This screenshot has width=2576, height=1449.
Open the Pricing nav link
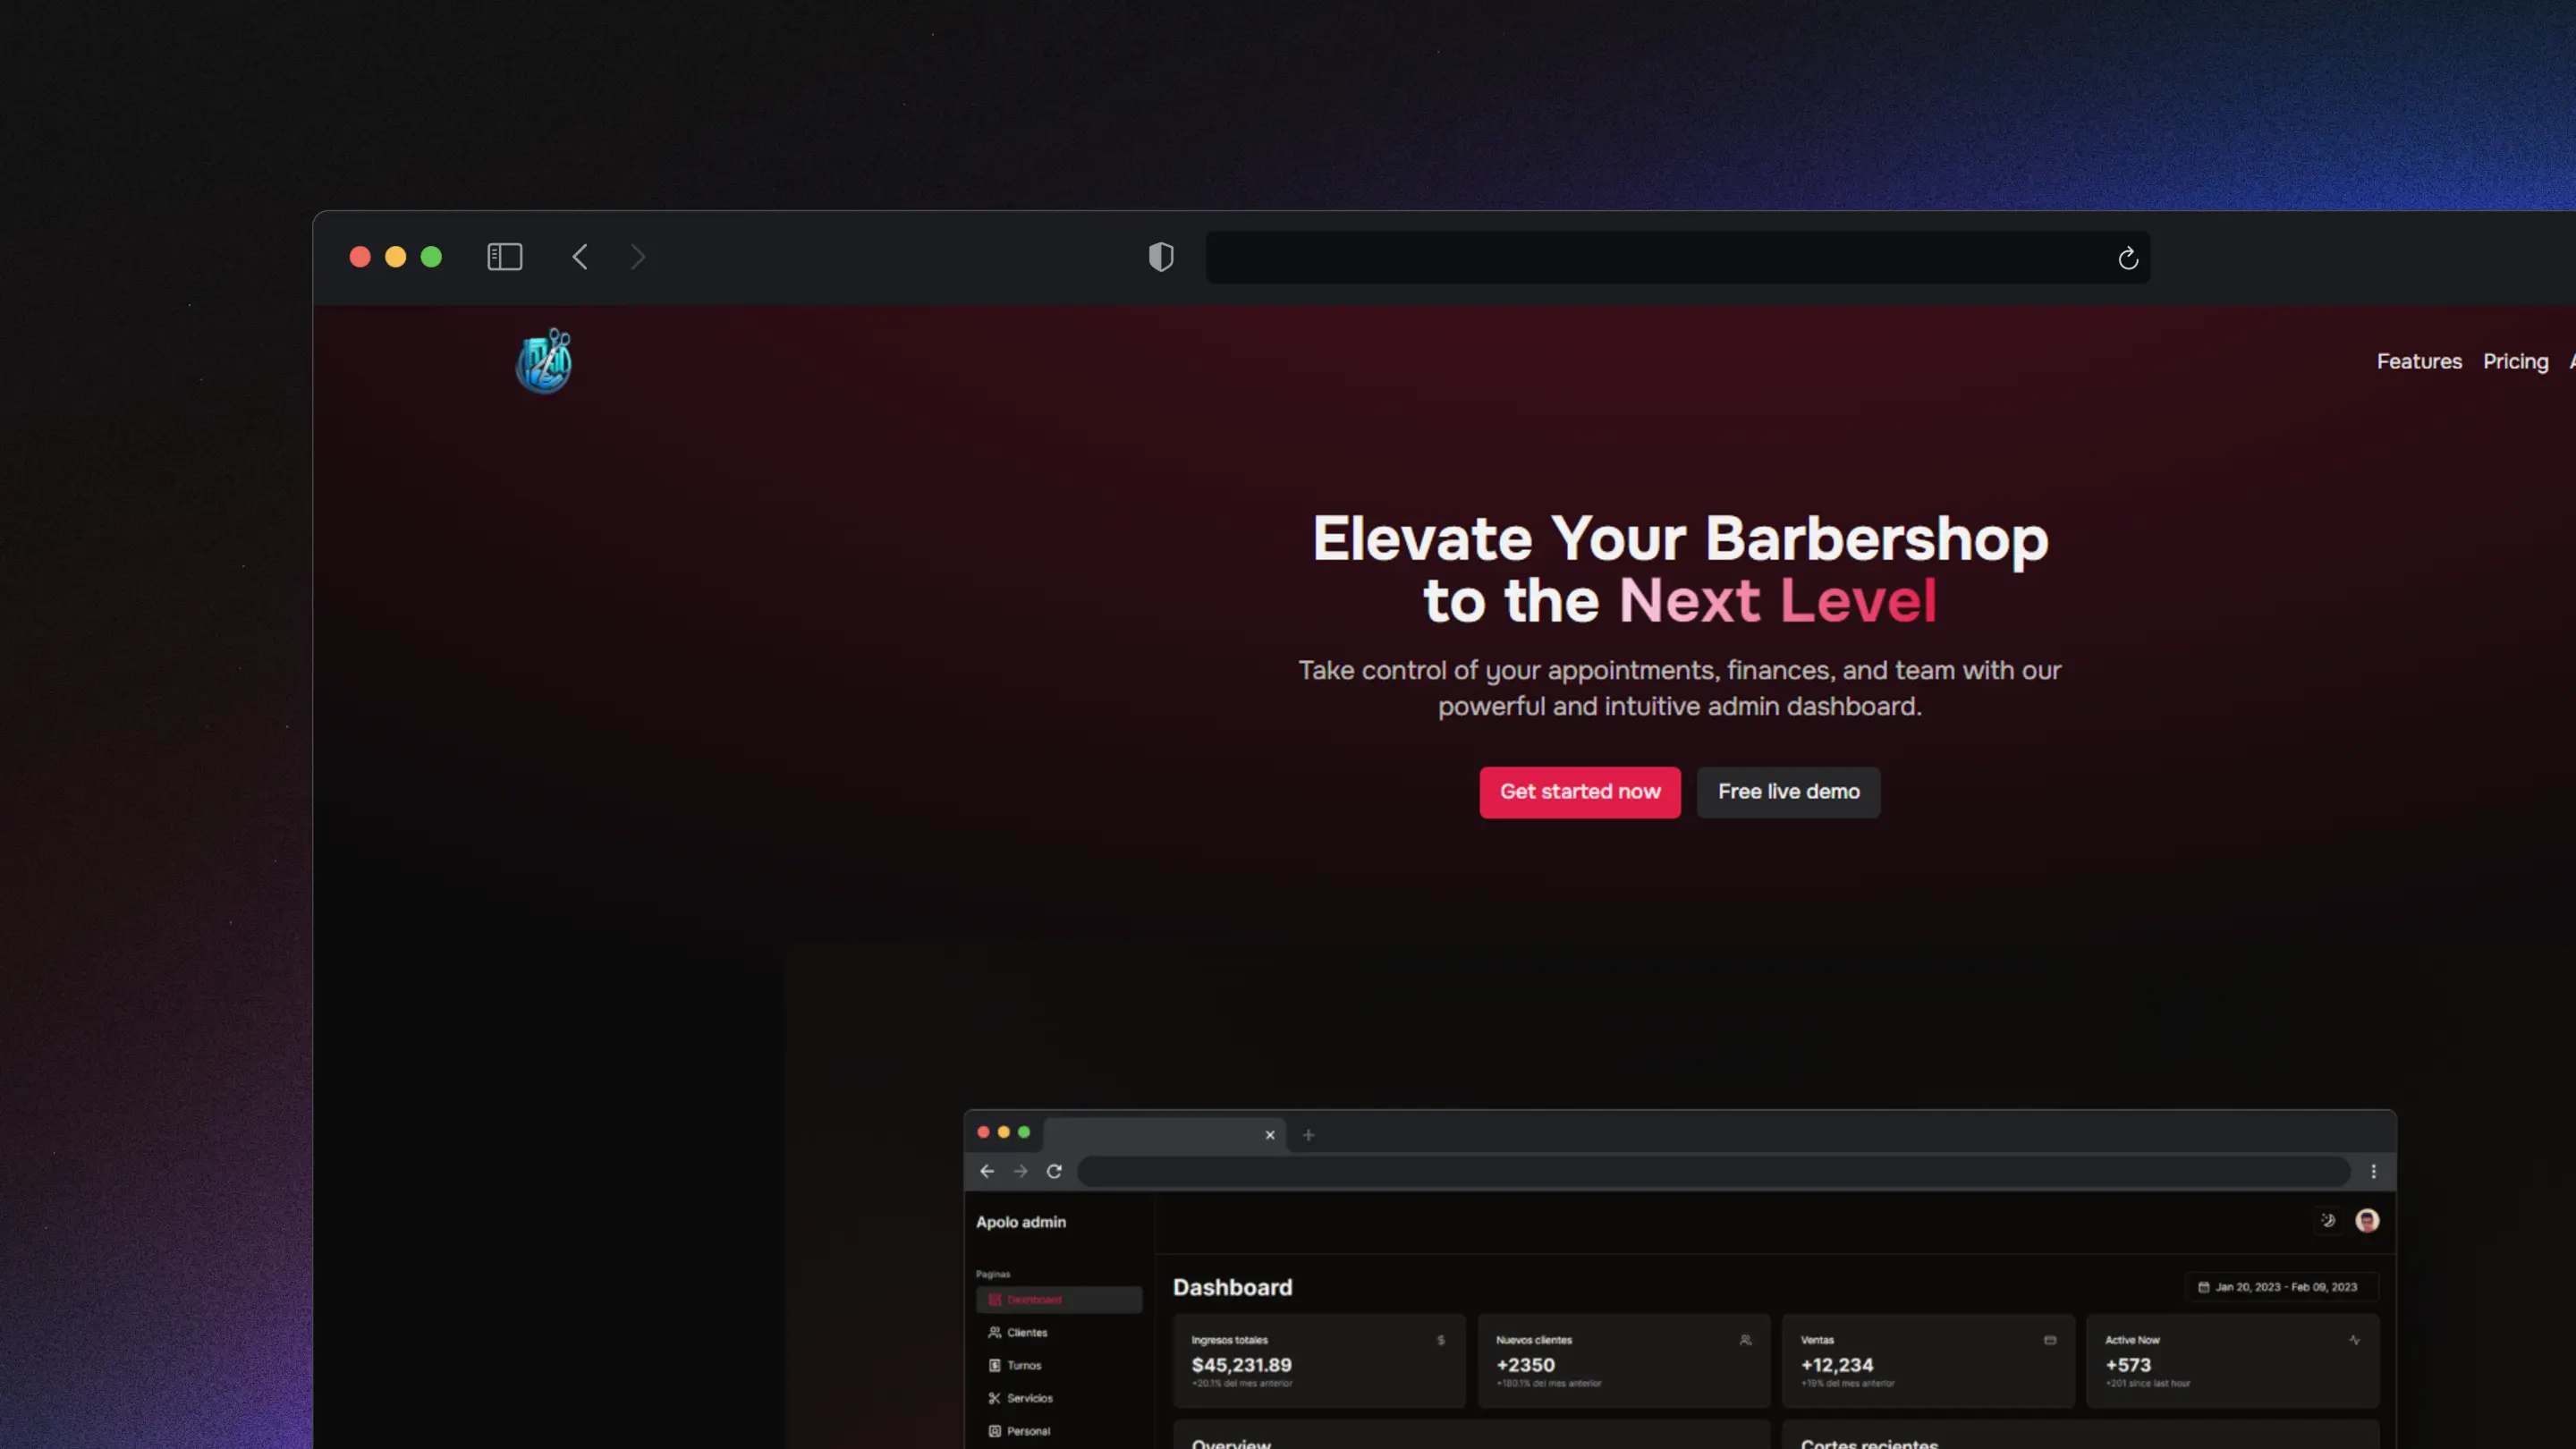click(2515, 361)
